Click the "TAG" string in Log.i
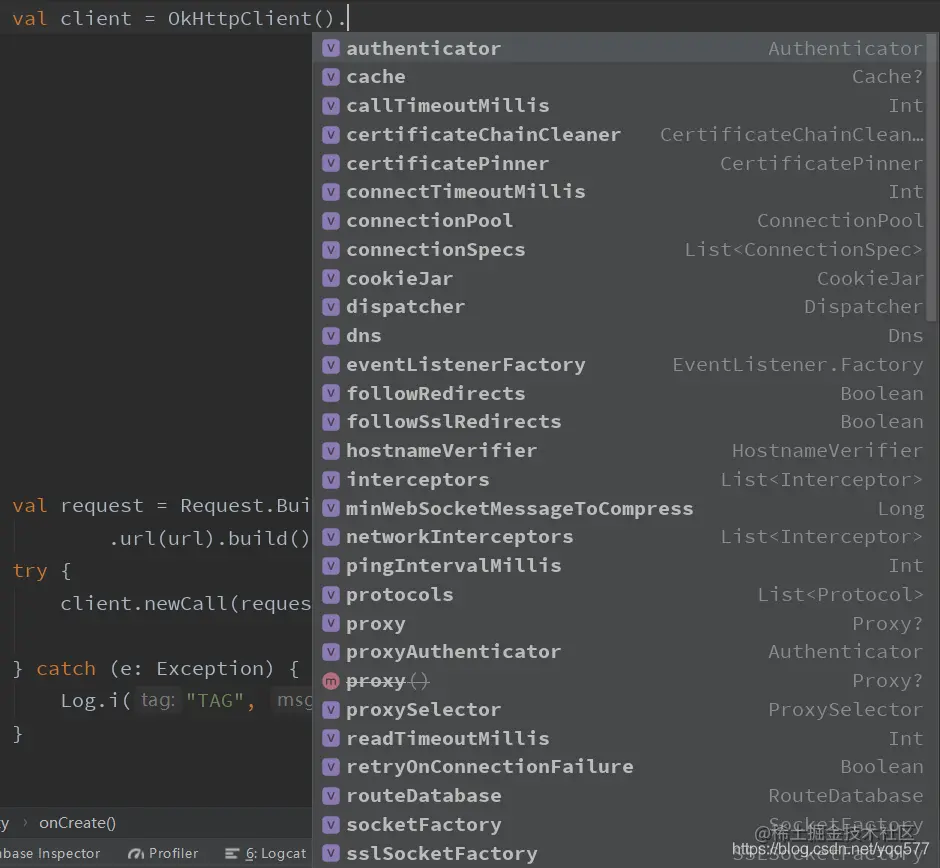 [215, 700]
